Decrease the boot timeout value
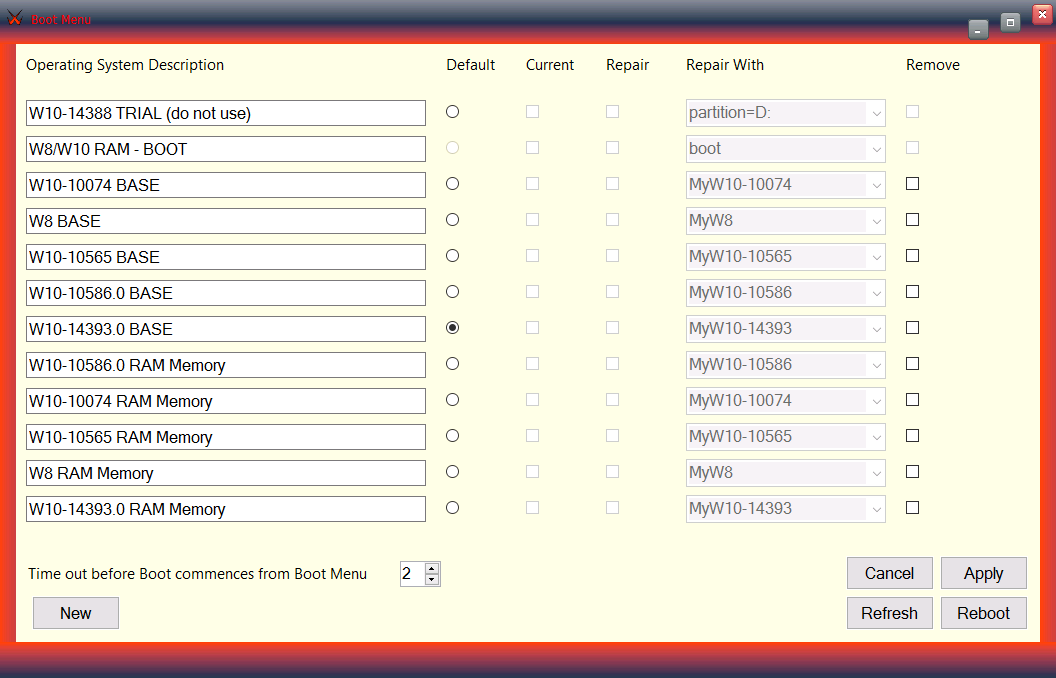Image resolution: width=1056 pixels, height=678 pixels. 432,580
